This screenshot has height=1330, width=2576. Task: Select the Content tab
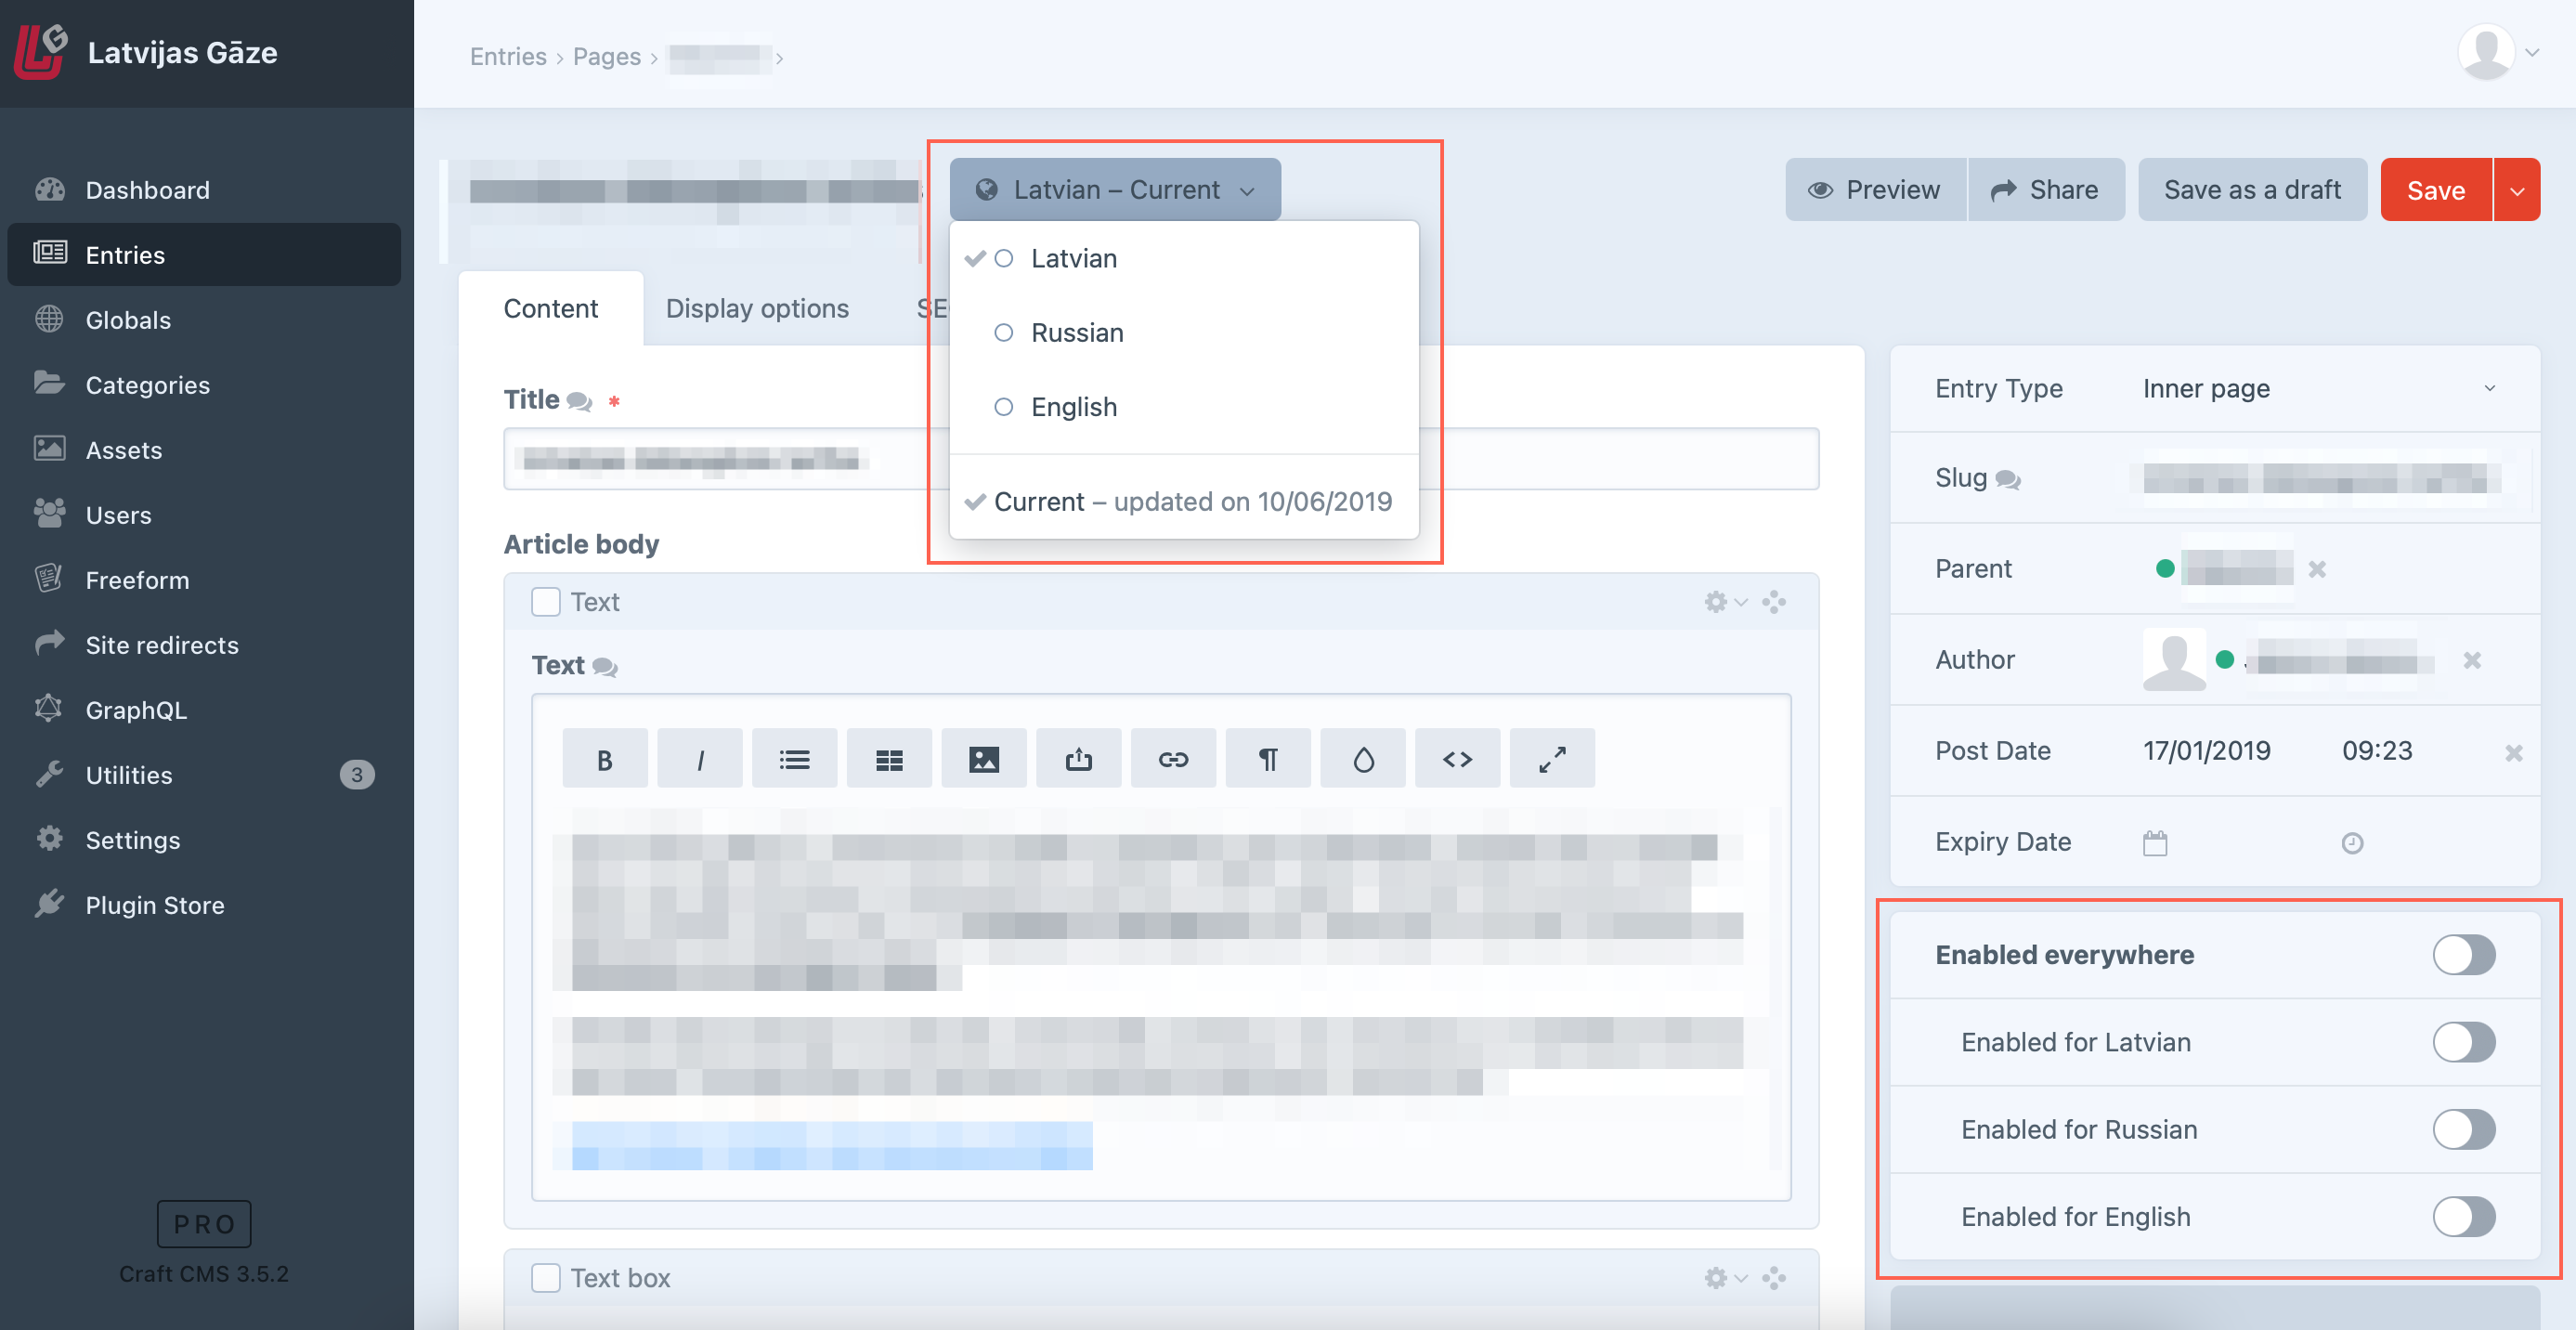pyautogui.click(x=551, y=308)
